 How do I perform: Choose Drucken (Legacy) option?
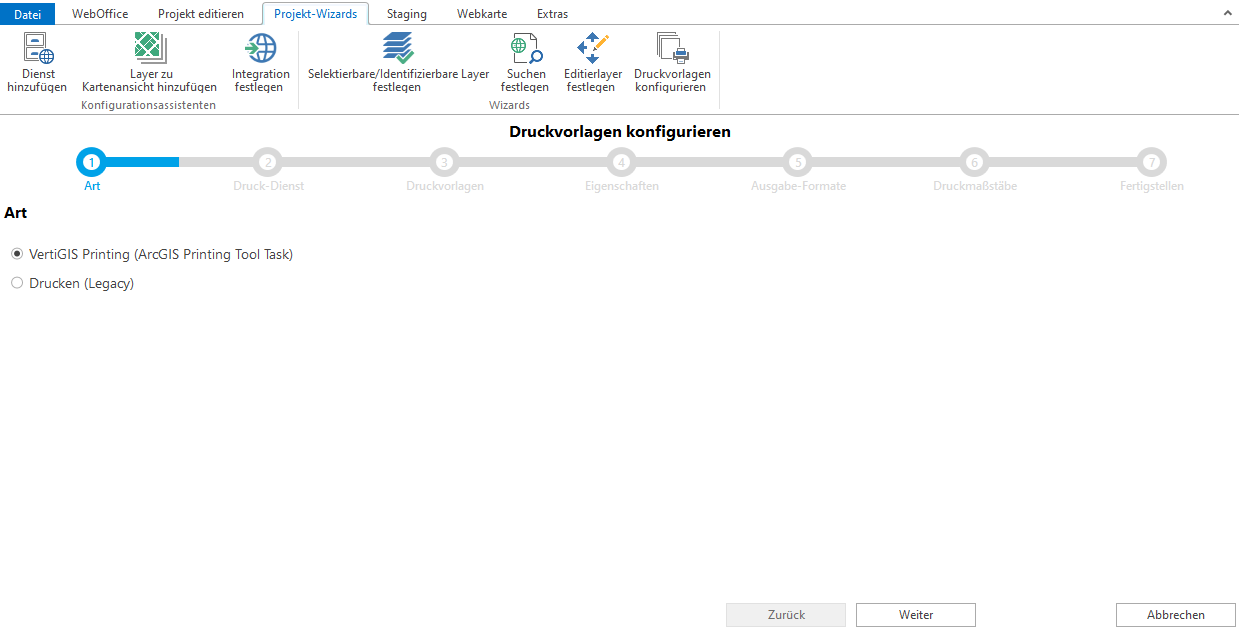16,283
